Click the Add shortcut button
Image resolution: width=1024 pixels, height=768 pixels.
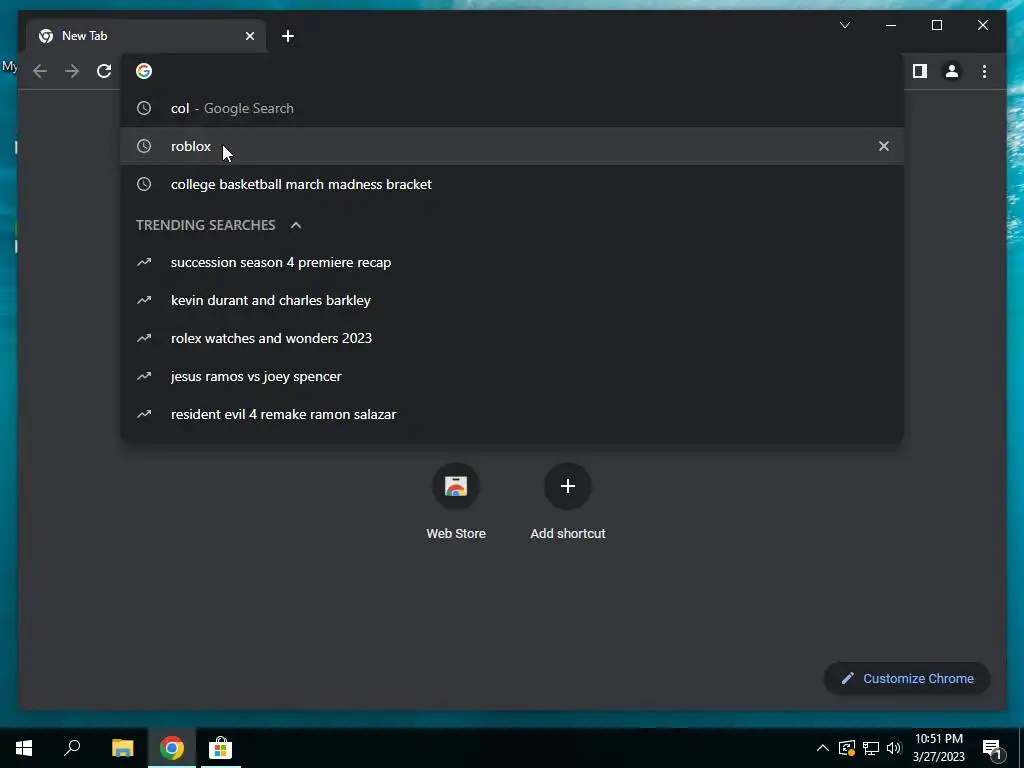pos(568,502)
